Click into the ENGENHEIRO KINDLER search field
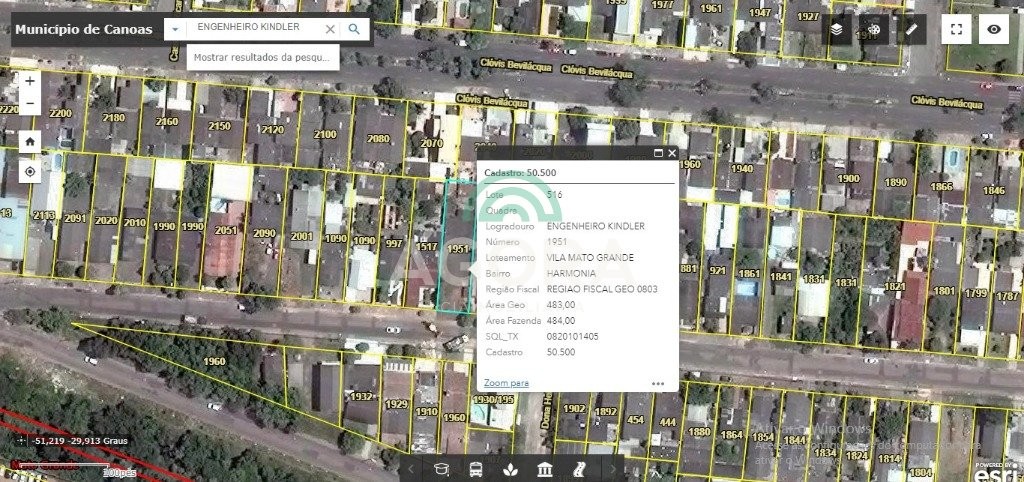 pos(255,29)
